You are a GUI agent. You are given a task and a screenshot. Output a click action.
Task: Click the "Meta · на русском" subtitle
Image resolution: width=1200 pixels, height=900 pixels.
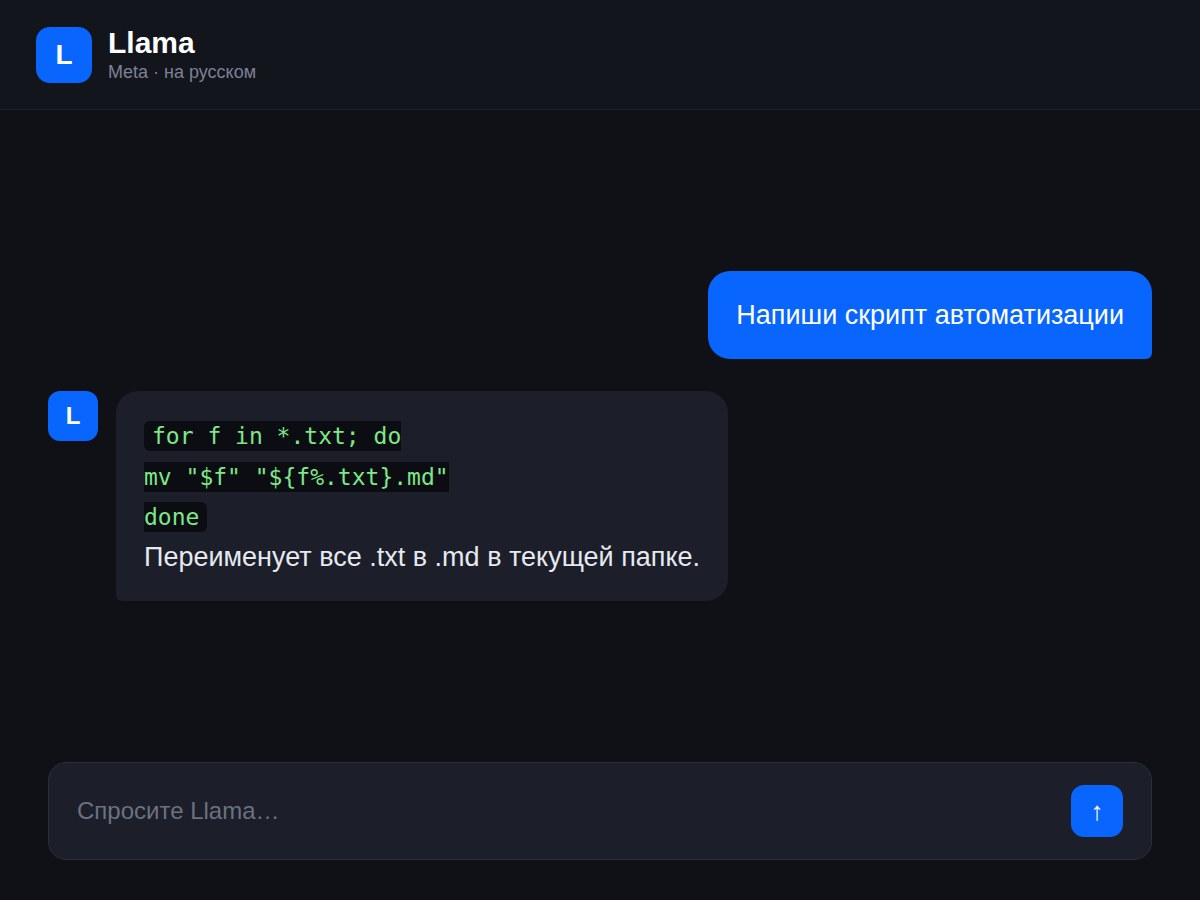182,72
